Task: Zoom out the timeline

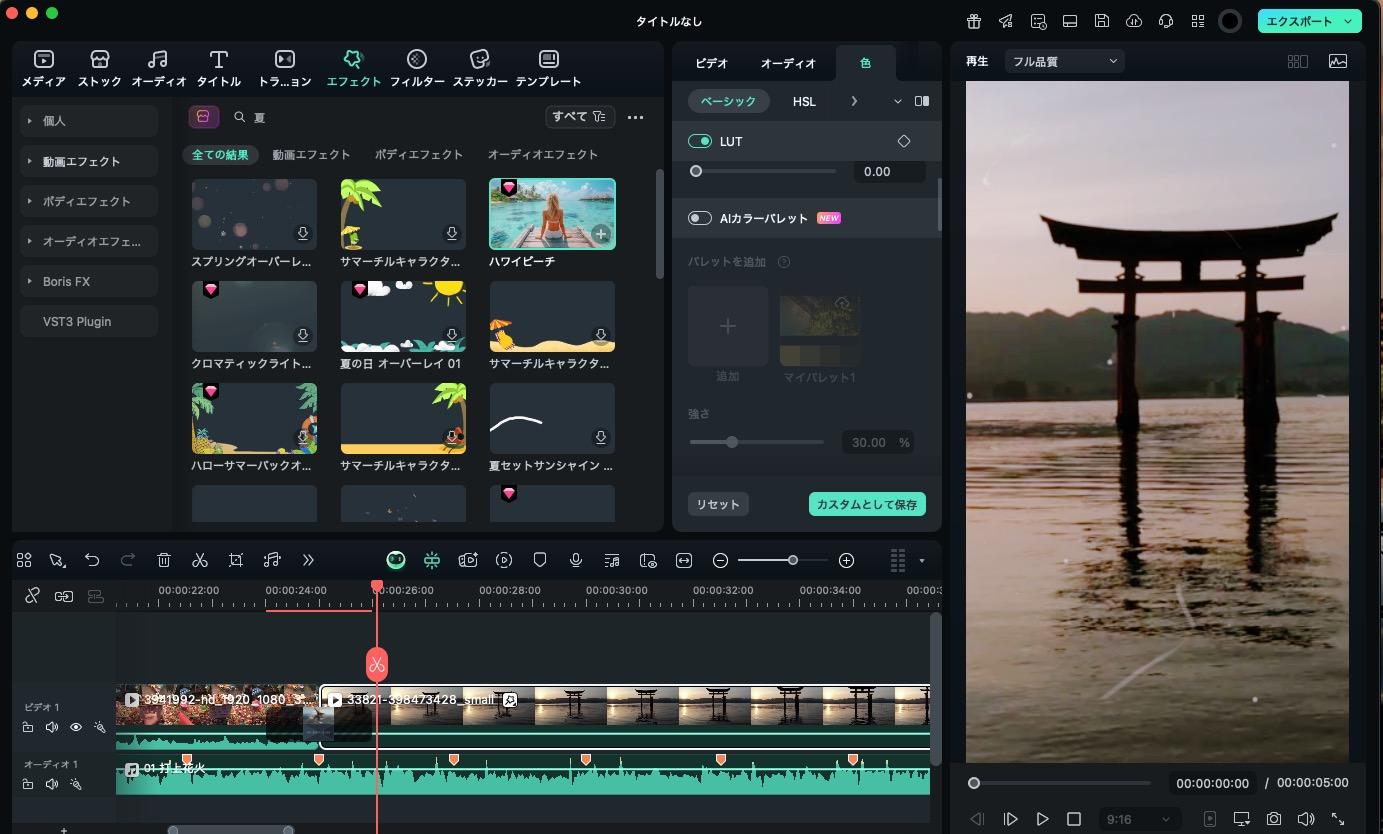Action: pyautogui.click(x=720, y=560)
